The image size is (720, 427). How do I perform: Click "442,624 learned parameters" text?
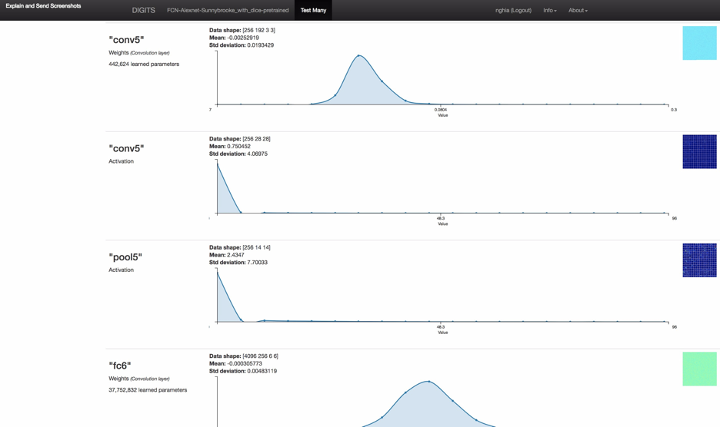[x=144, y=64]
